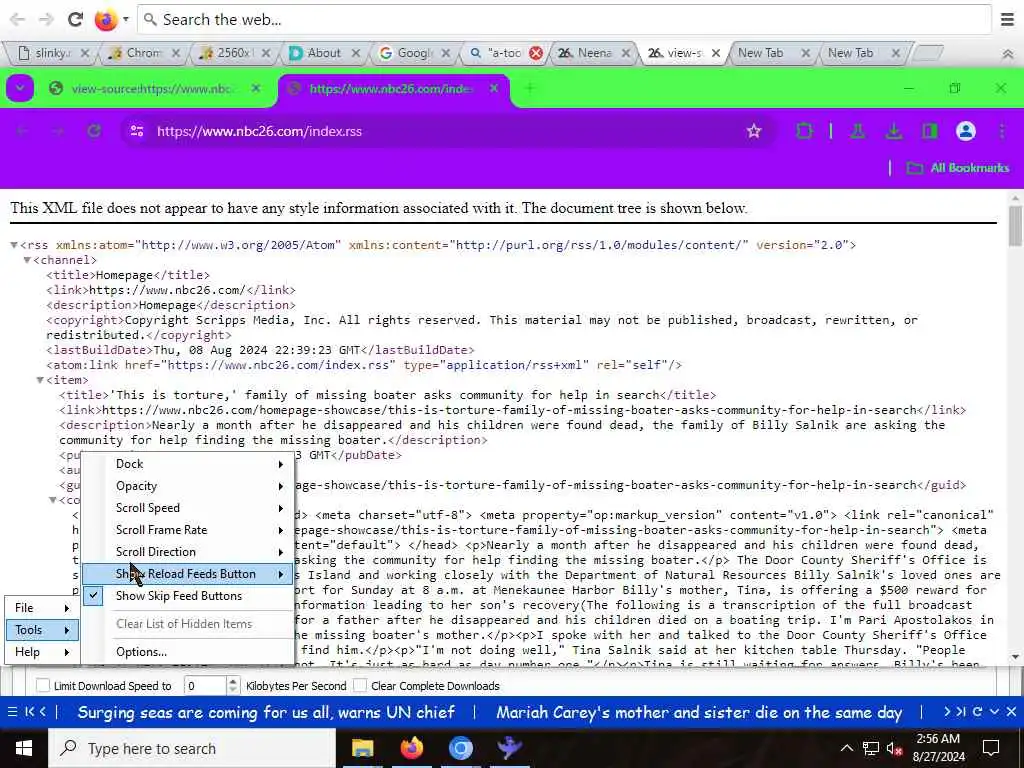Open 'Surging seas' headline in ticker
The width and height of the screenshot is (1024, 768).
point(266,712)
